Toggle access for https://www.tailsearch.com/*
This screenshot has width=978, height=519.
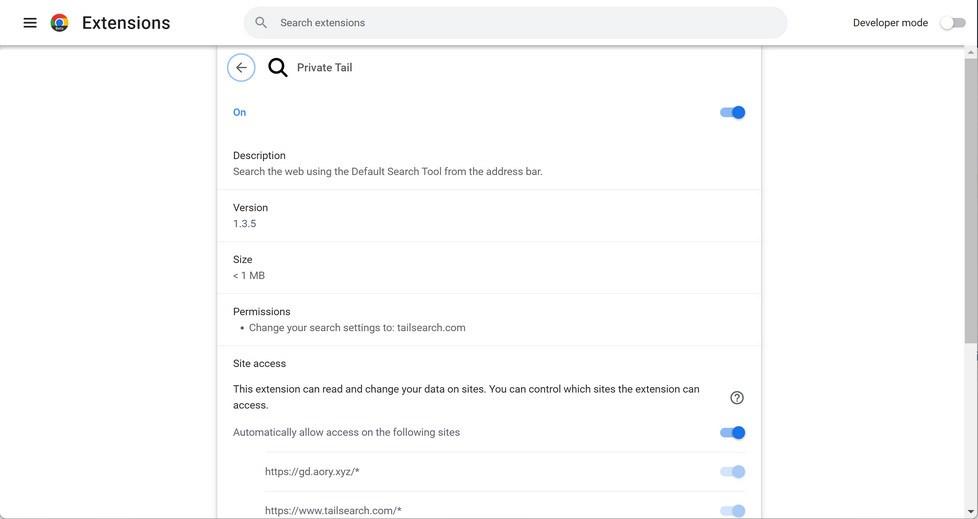[732, 511]
